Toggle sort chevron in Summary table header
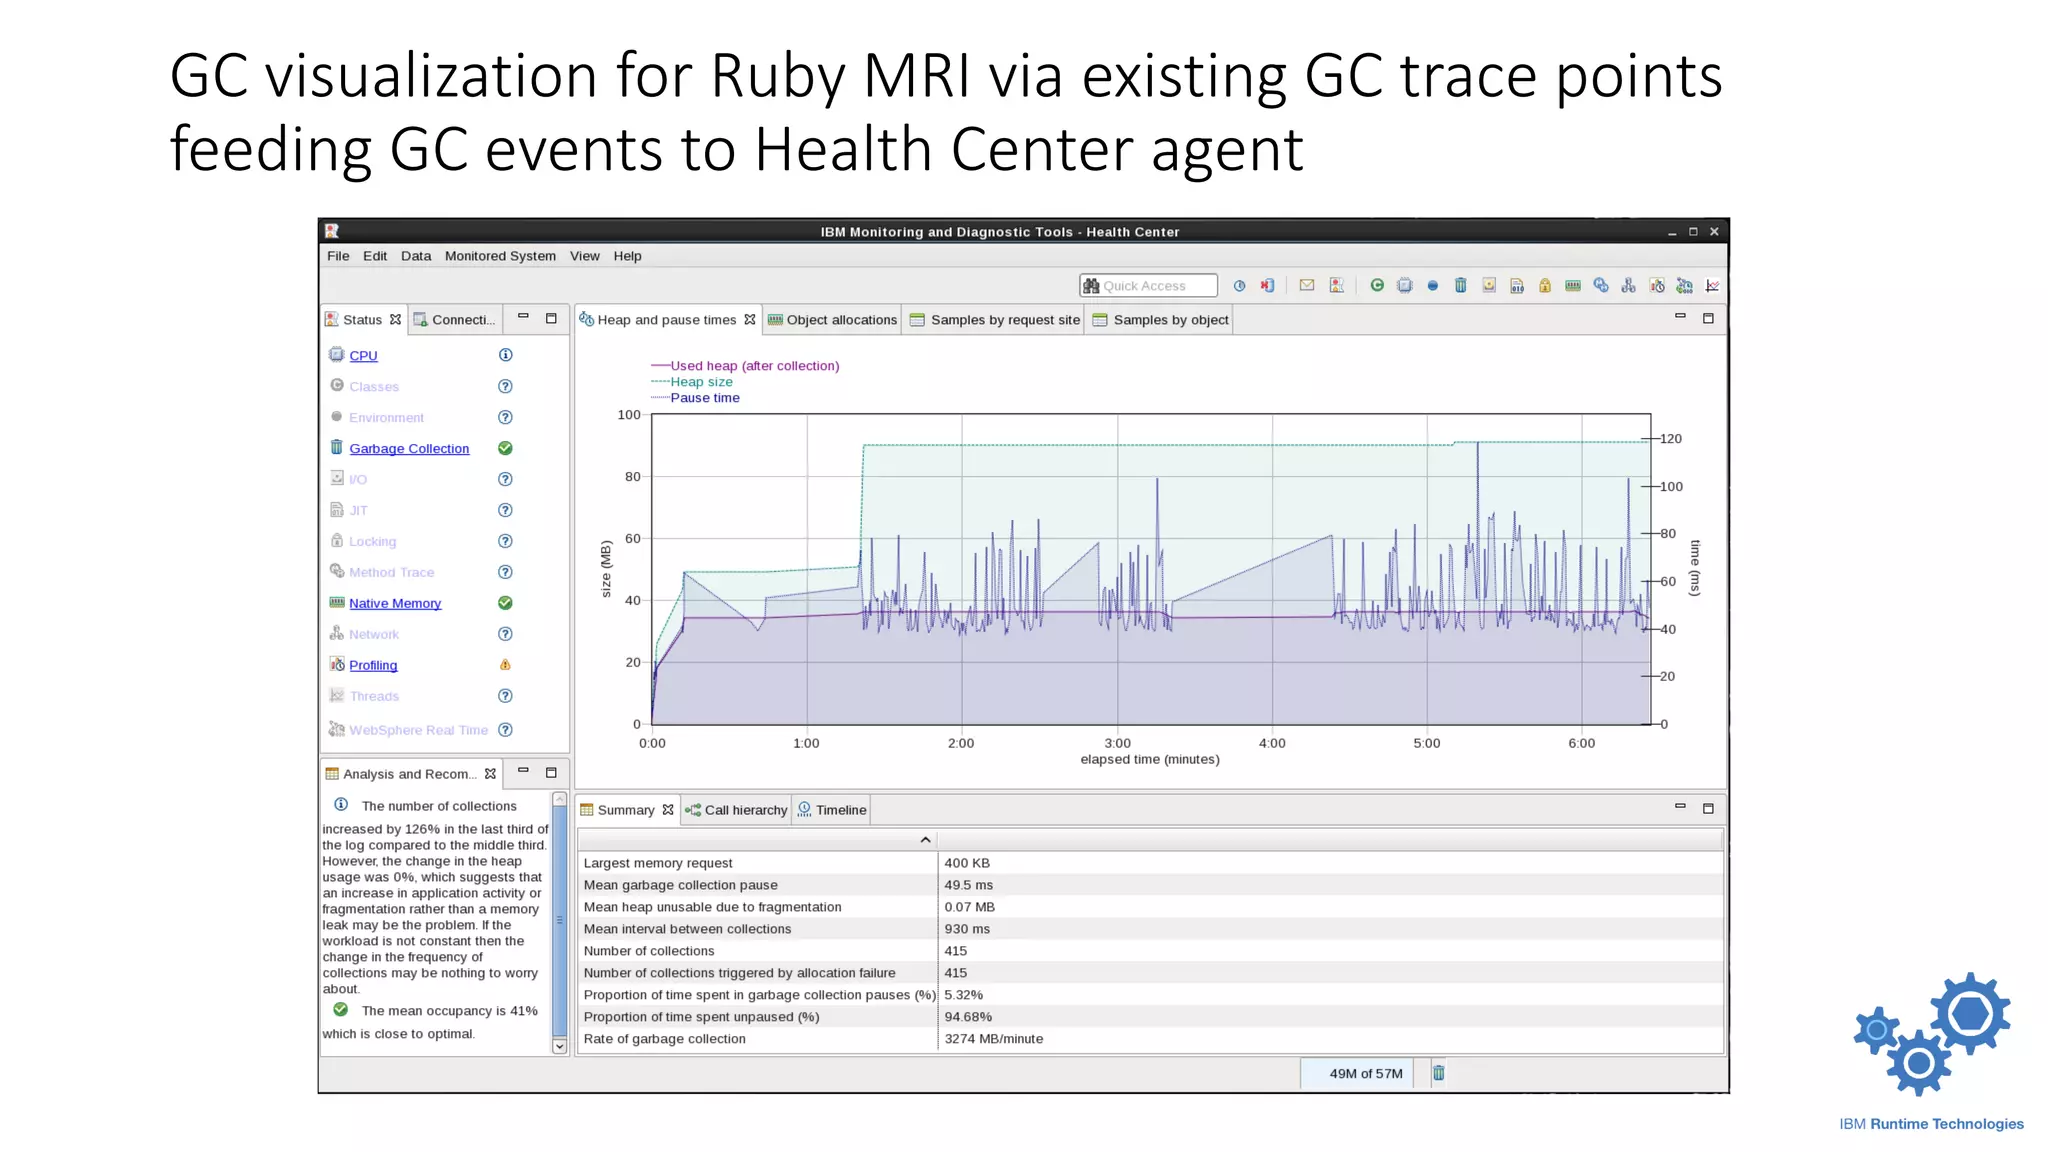This screenshot has width=2048, height=1152. coord(925,840)
